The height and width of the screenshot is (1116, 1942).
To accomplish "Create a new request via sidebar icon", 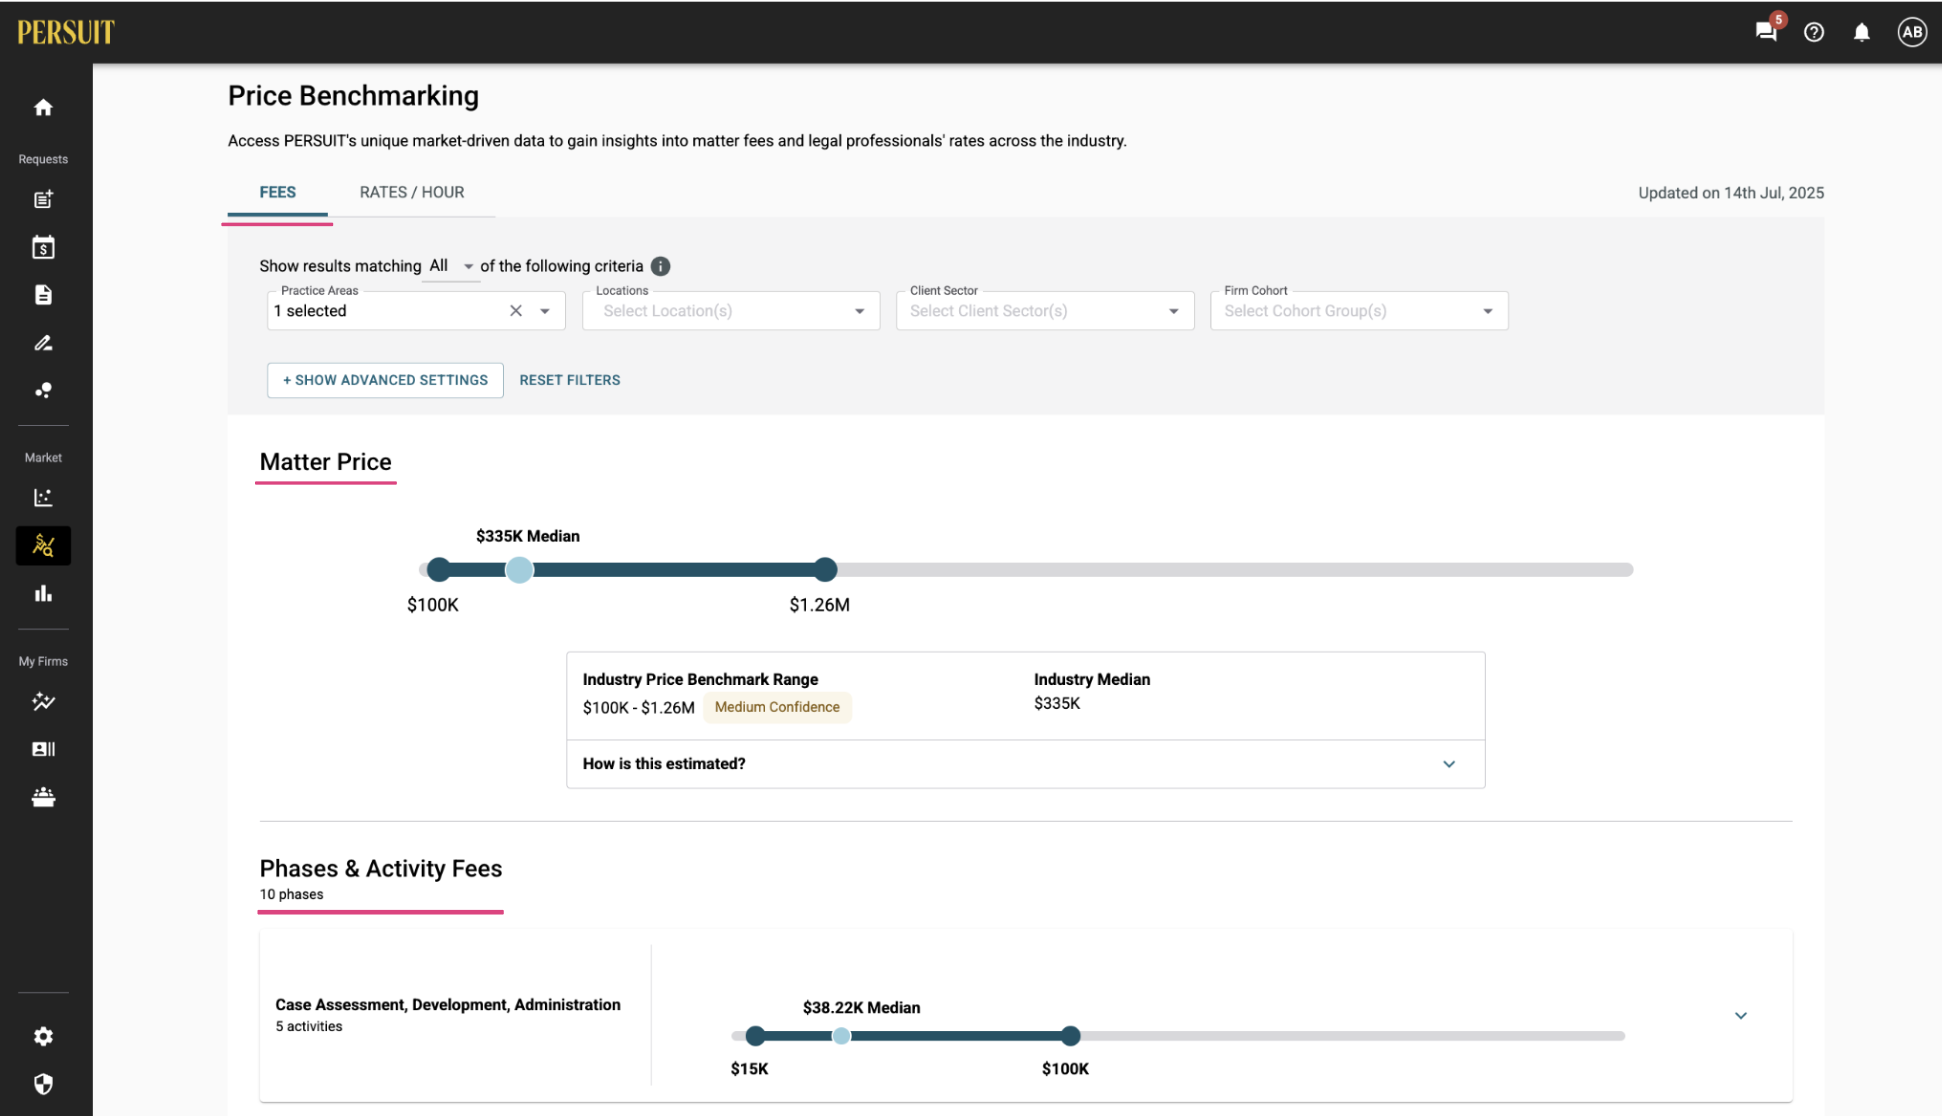I will [x=43, y=199].
